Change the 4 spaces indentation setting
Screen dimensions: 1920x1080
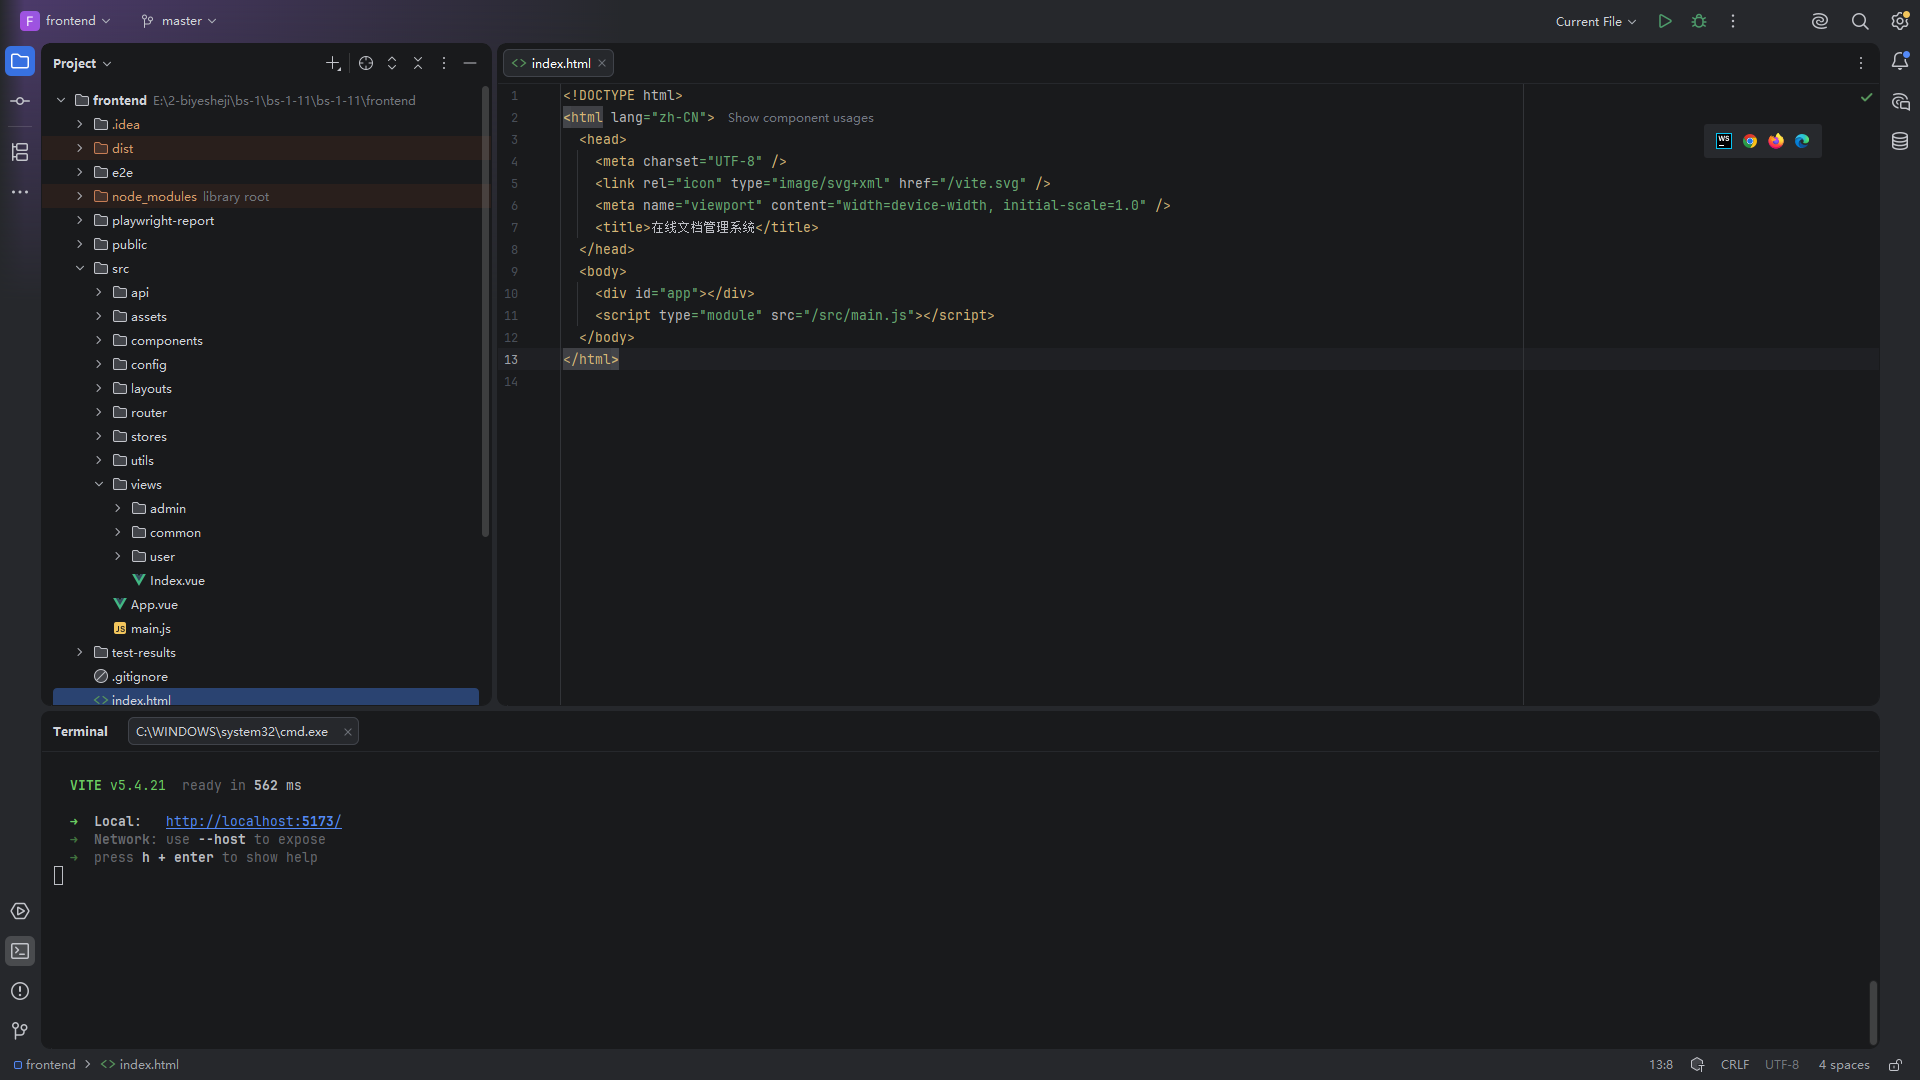tap(1844, 1065)
